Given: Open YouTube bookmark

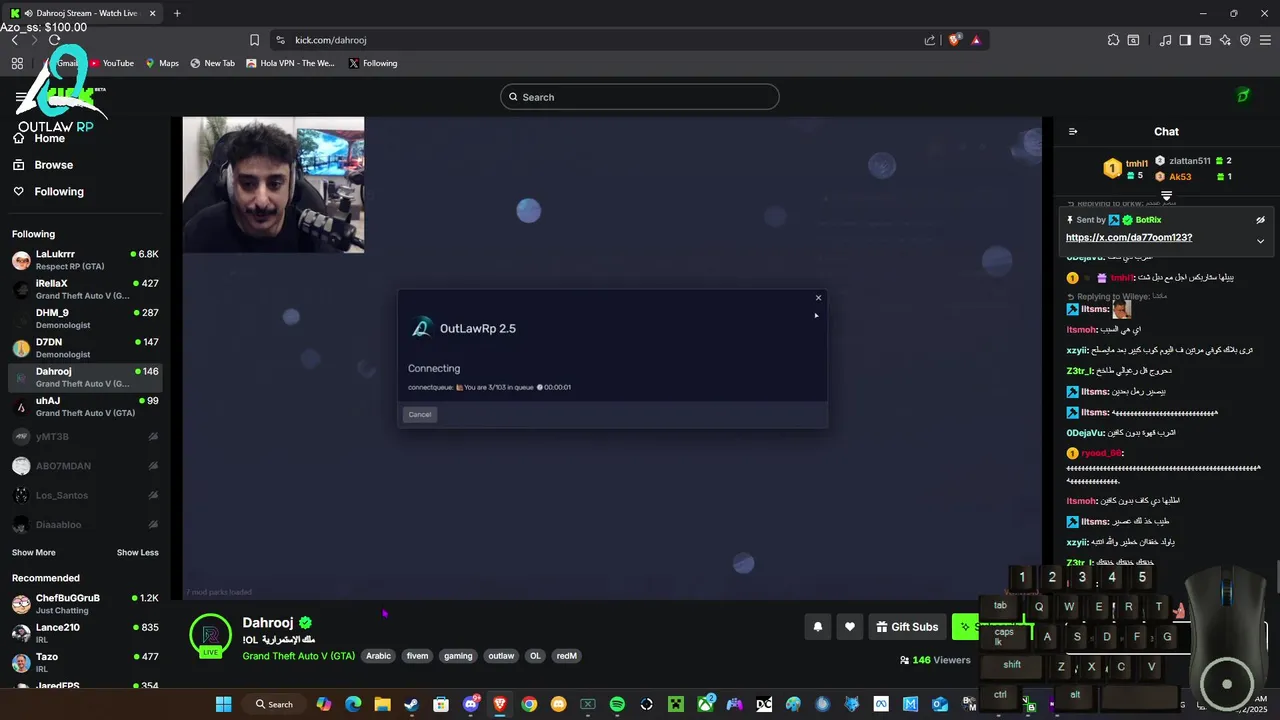Looking at the screenshot, I should 112,63.
